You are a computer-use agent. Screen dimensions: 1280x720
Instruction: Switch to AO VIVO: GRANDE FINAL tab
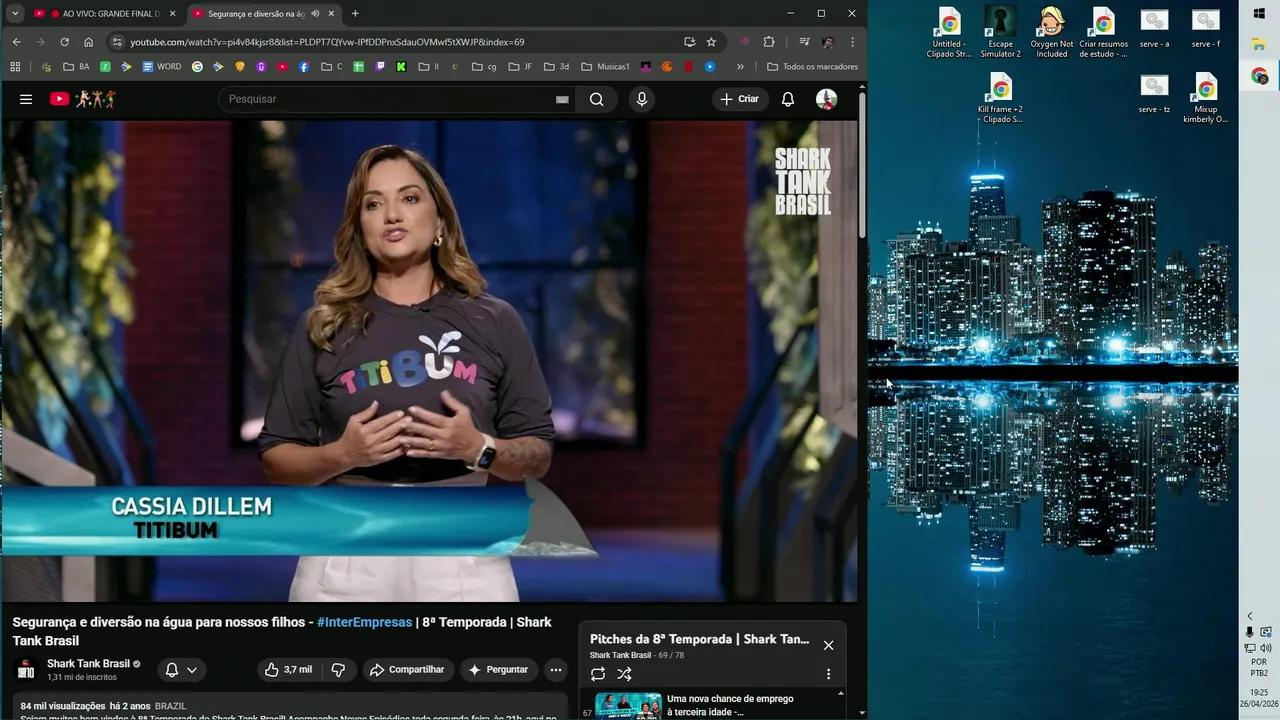[105, 14]
